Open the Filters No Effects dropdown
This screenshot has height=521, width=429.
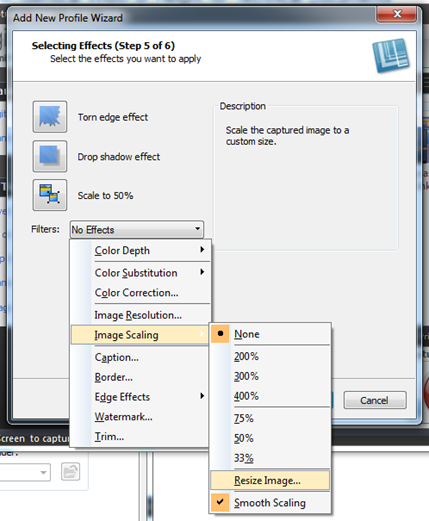tap(137, 229)
